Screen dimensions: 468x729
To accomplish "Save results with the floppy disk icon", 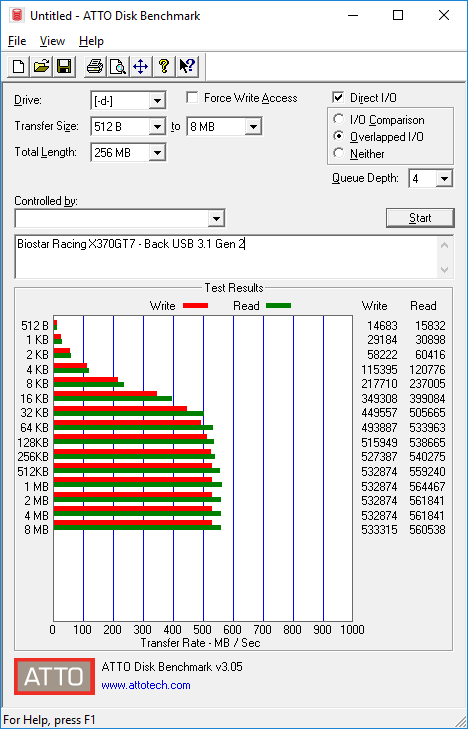I will coord(64,66).
